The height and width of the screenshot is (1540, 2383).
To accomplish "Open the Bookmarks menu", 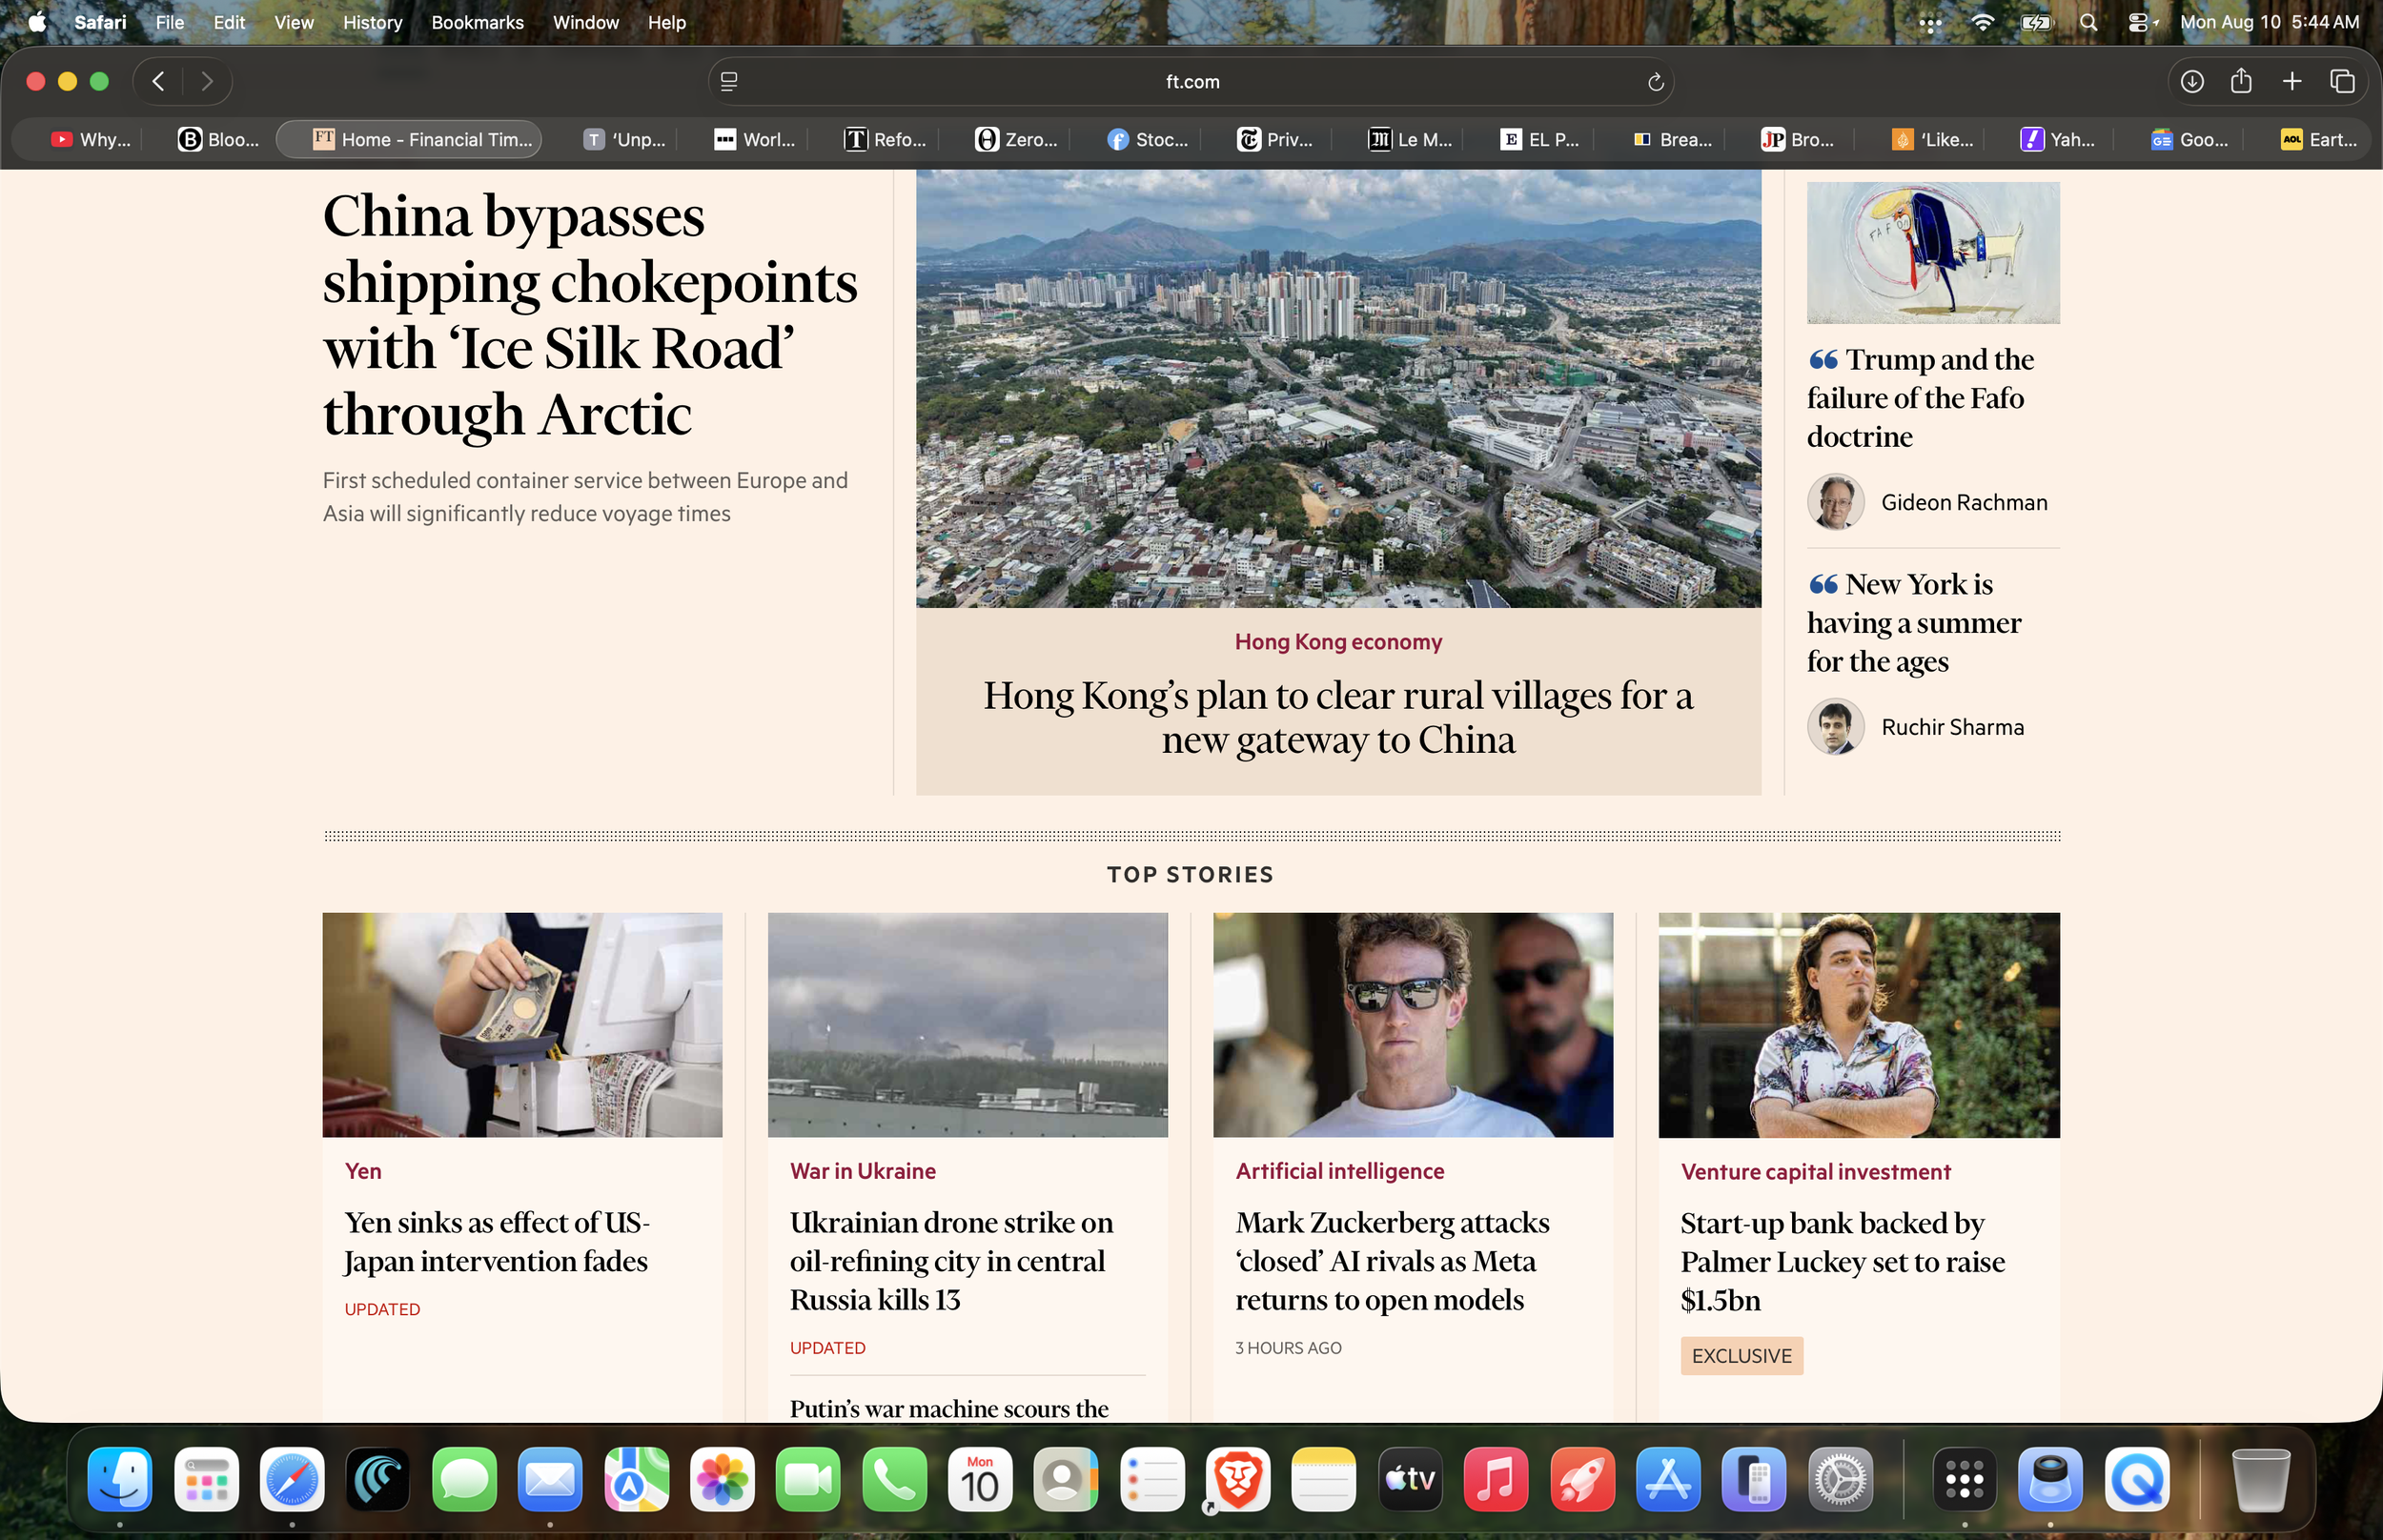I will pyautogui.click(x=477, y=22).
